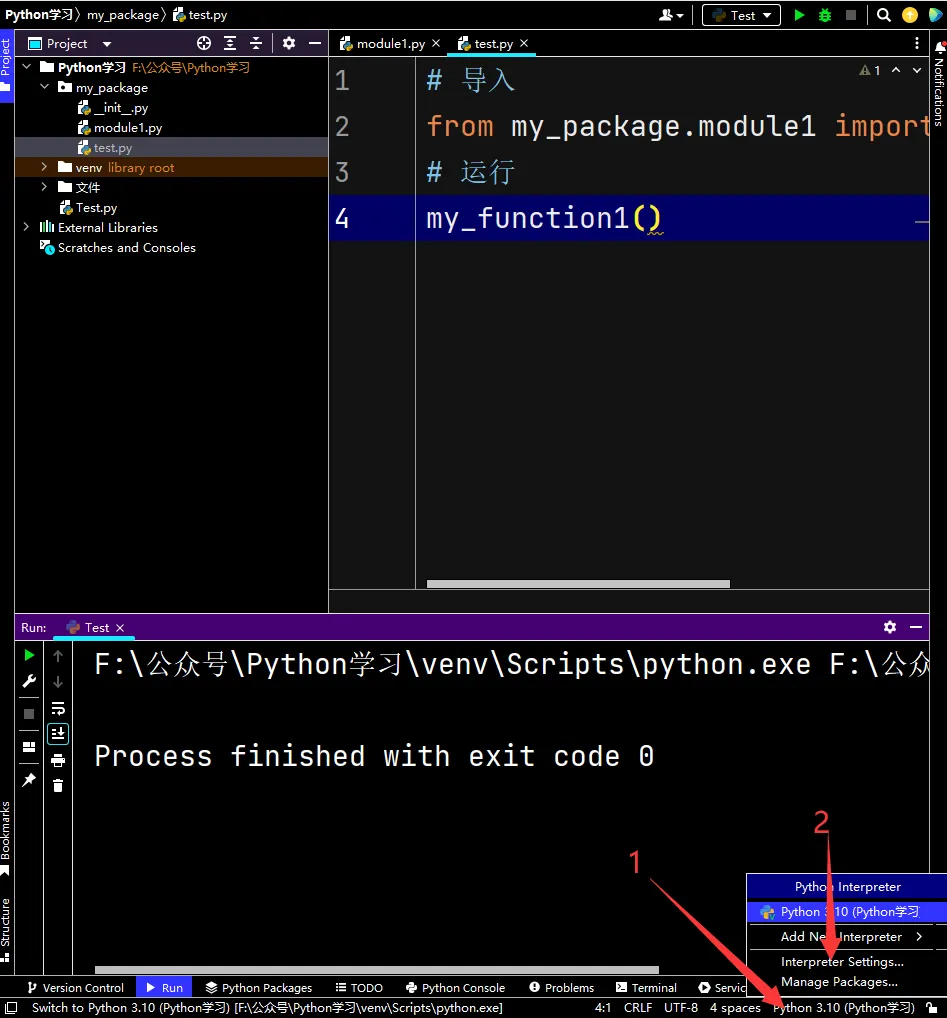The image size is (947, 1018).
Task: Open the Python Console tool window
Action: [x=455, y=987]
